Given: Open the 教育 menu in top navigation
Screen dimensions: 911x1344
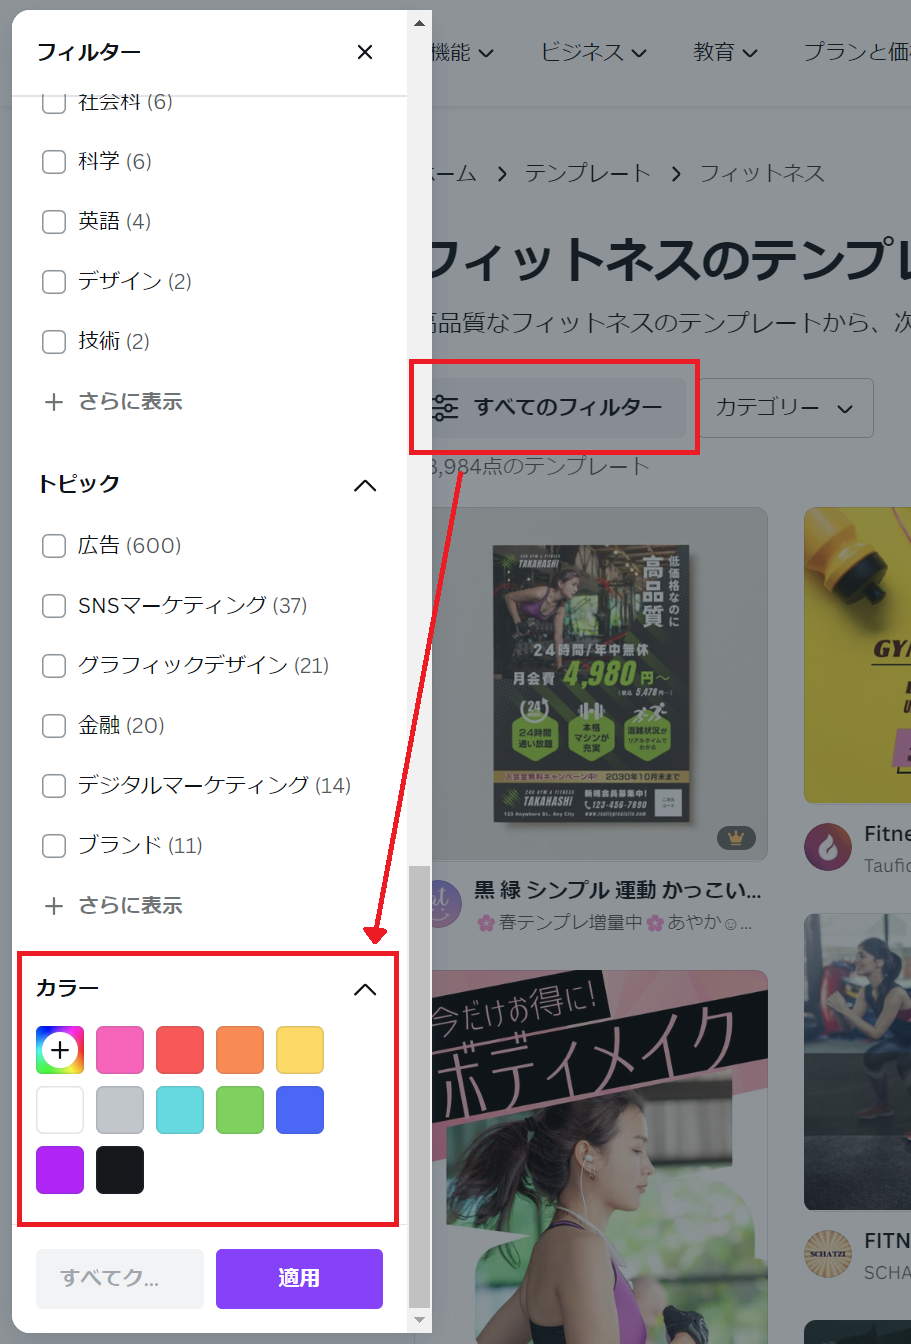Looking at the screenshot, I should [x=725, y=52].
